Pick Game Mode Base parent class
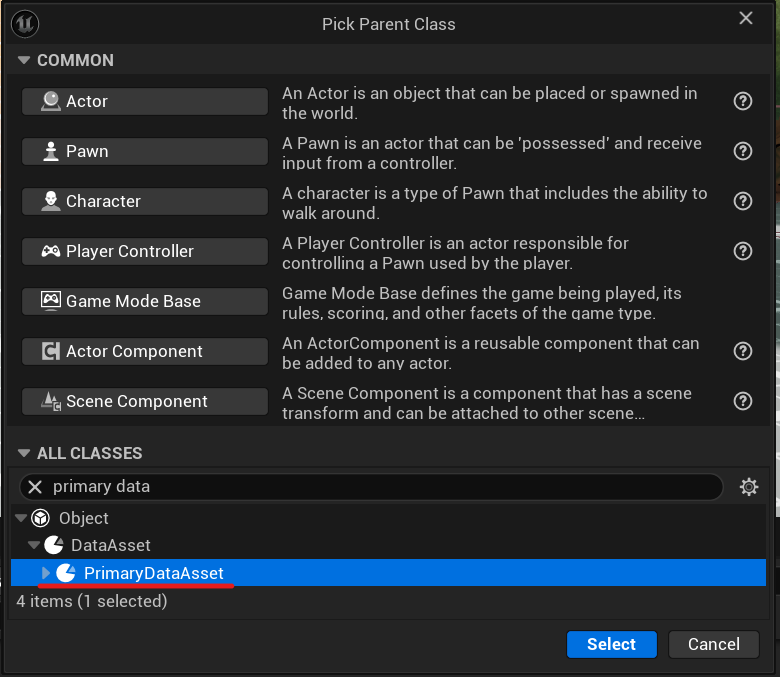The height and width of the screenshot is (677, 780). point(145,301)
